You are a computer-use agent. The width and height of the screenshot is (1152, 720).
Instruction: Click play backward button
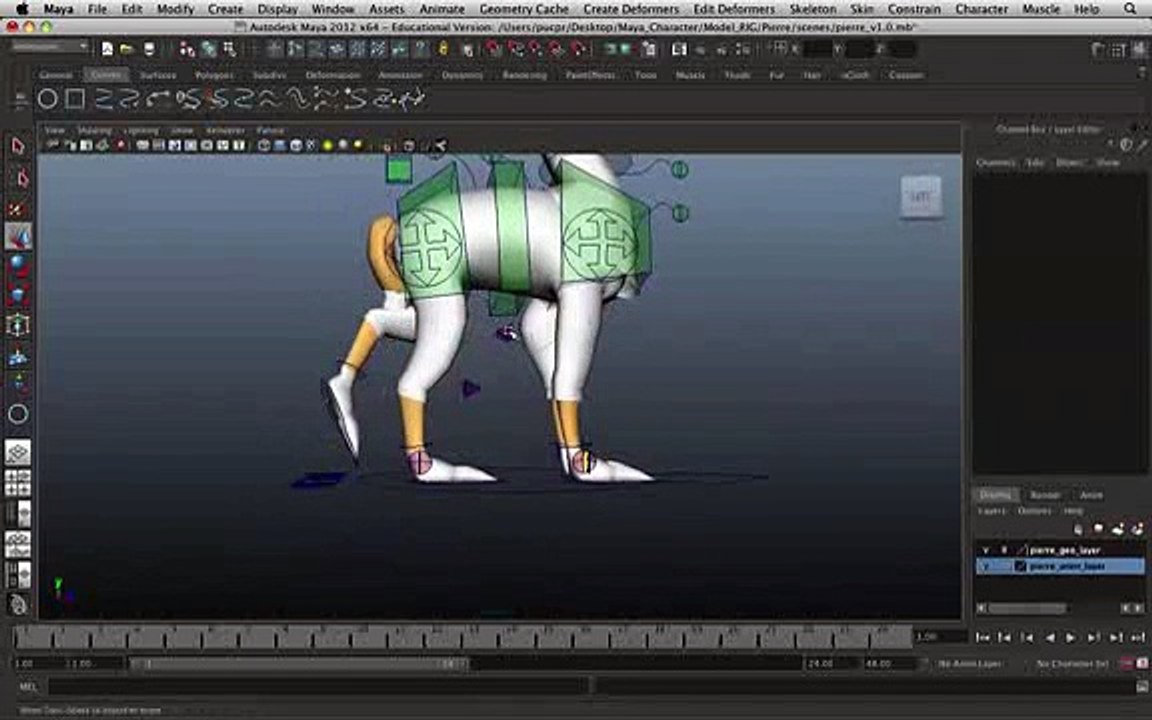pyautogui.click(x=1050, y=638)
